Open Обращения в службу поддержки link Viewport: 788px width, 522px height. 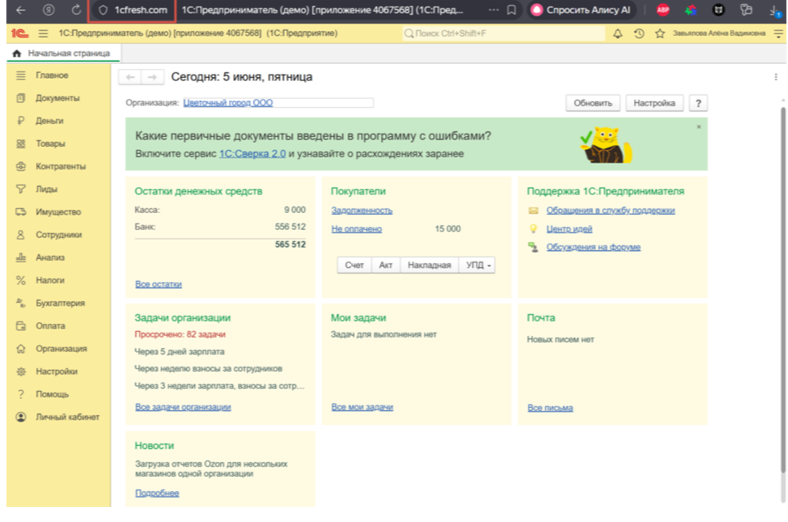611,211
